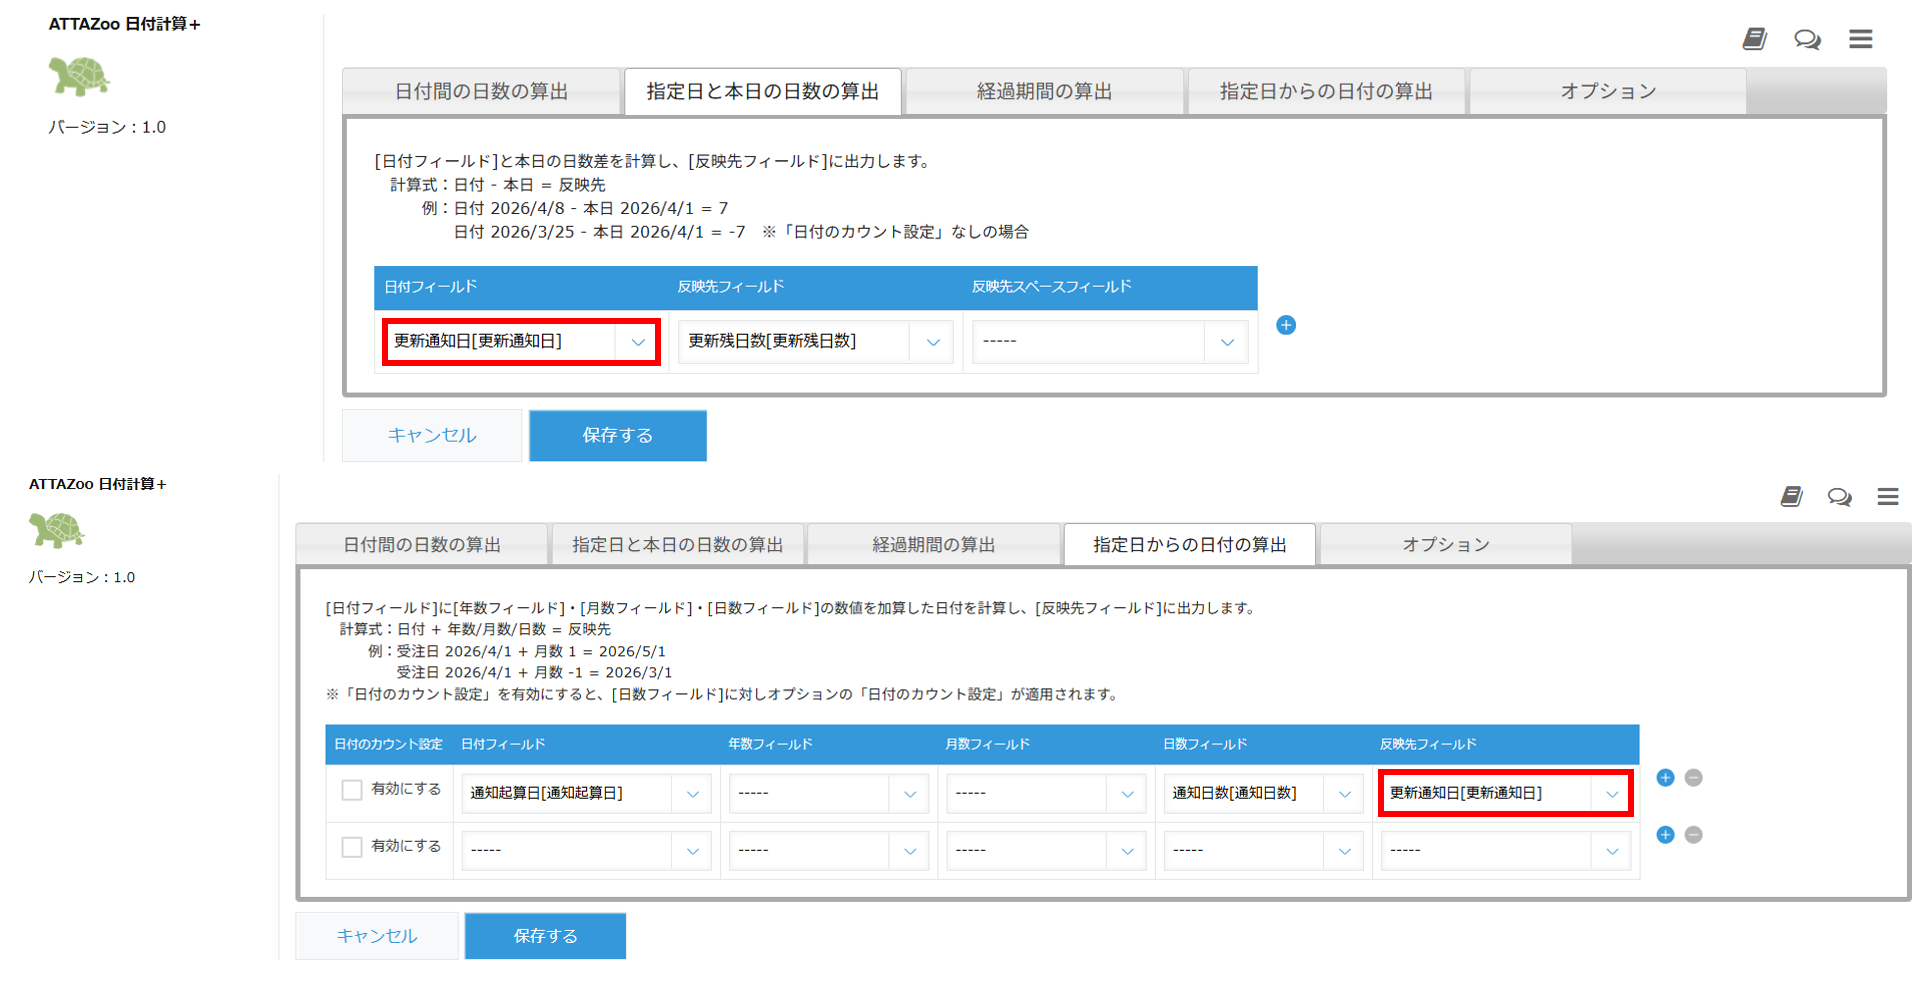Switch to 指定日からの日付の算出 tab in upper panel
Image resolution: width=1929 pixels, height=988 pixels.
point(1326,92)
